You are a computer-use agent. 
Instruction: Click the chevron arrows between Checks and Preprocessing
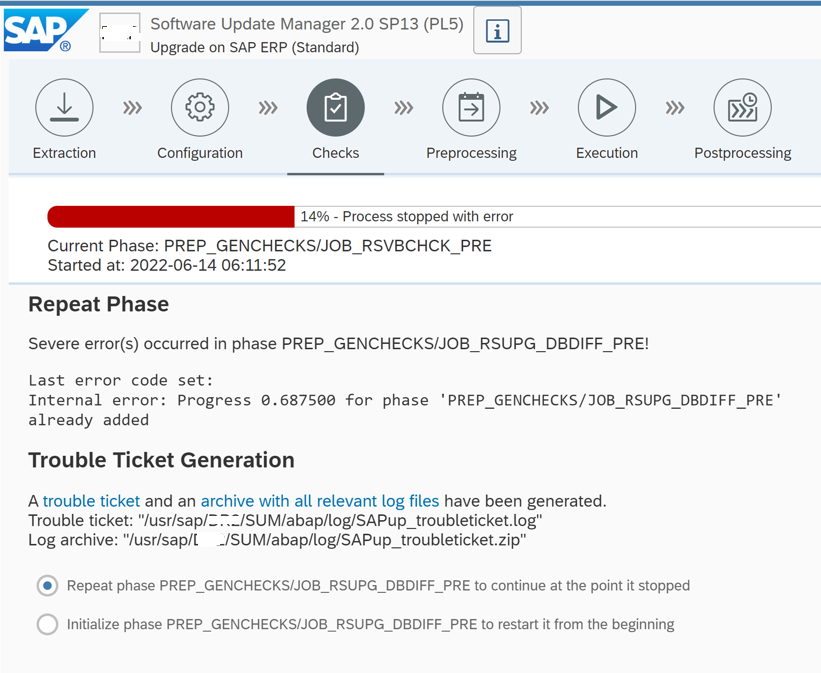(403, 108)
